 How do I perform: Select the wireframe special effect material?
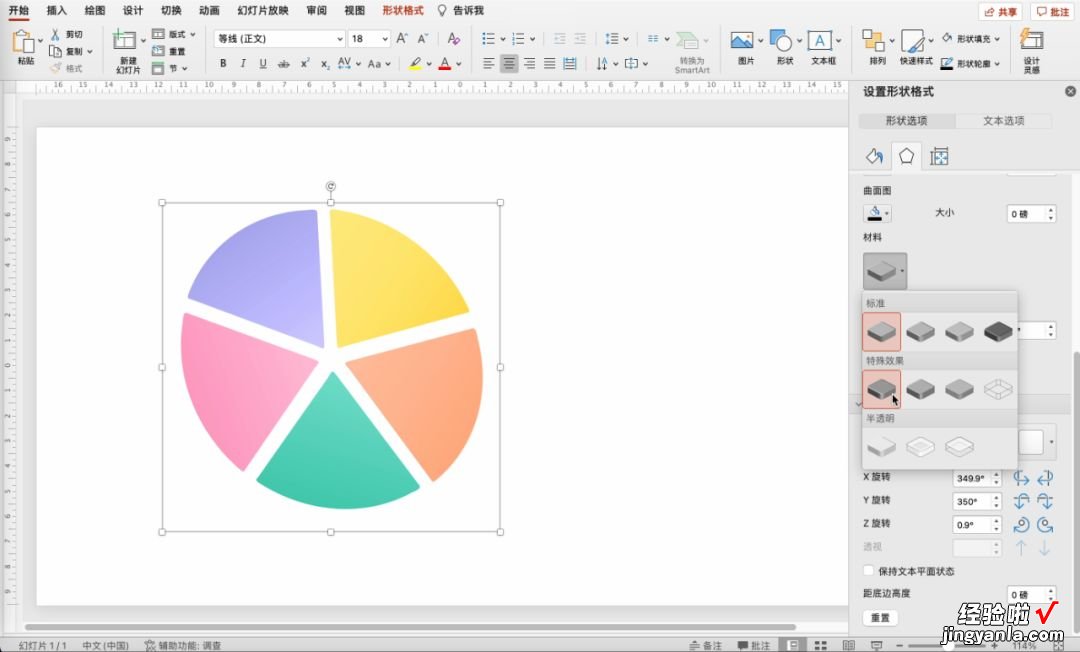coord(998,390)
